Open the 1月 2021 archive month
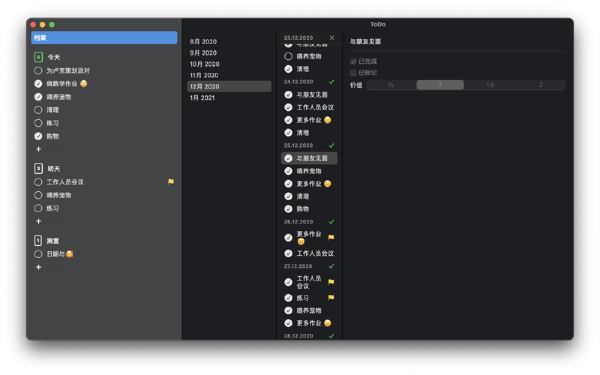This screenshot has width=600, height=375. [229, 98]
